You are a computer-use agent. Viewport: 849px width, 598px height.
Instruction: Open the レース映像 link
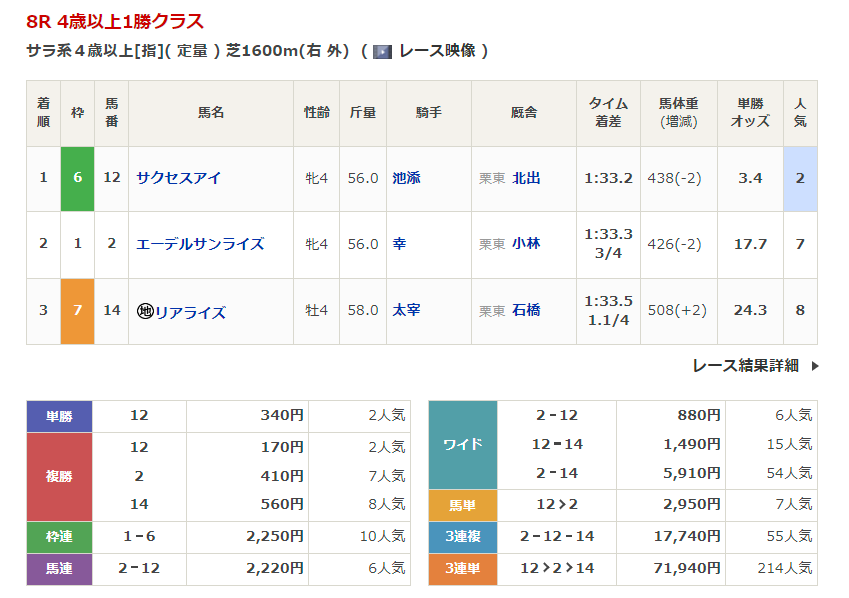(x=437, y=51)
